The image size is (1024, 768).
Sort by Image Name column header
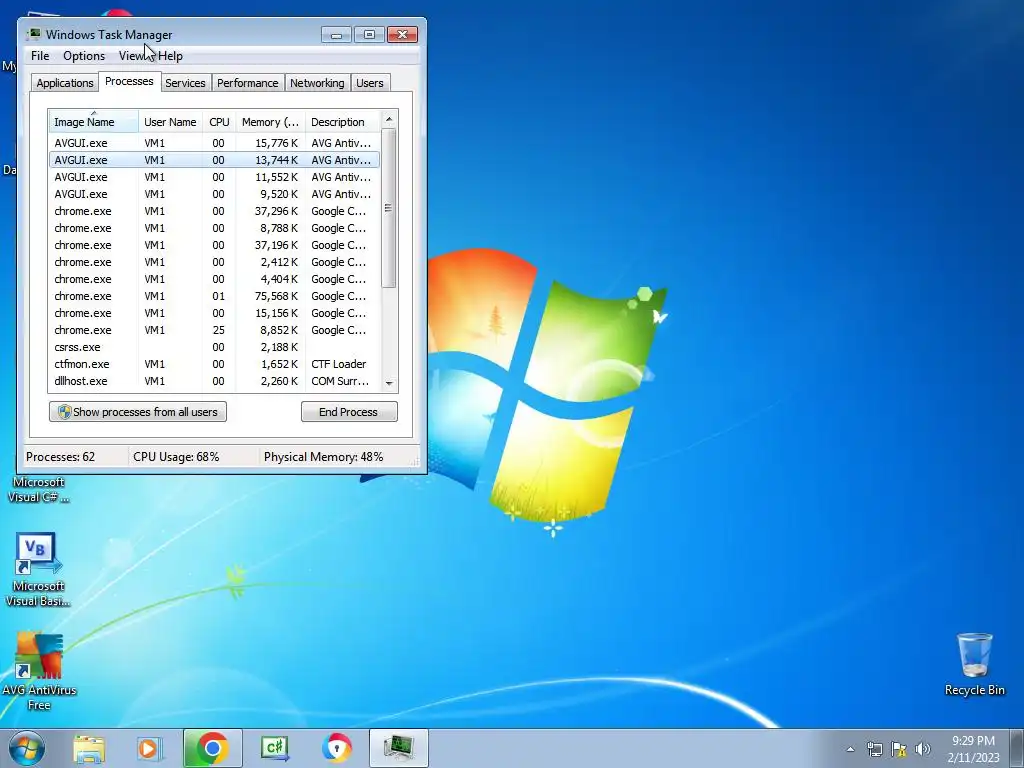(x=93, y=122)
